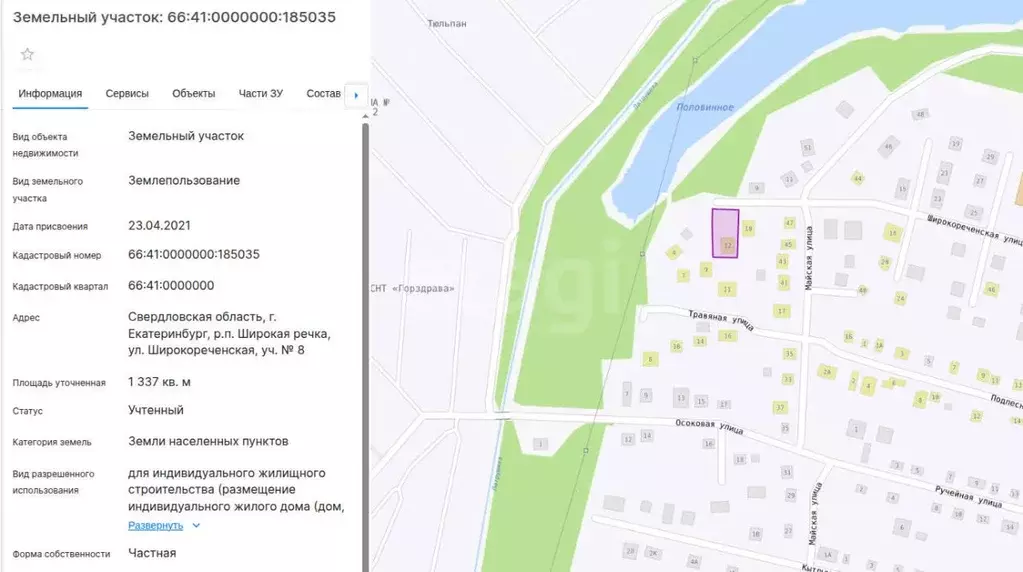
Task: Switch to the Сервисы tab
Action: pos(127,94)
